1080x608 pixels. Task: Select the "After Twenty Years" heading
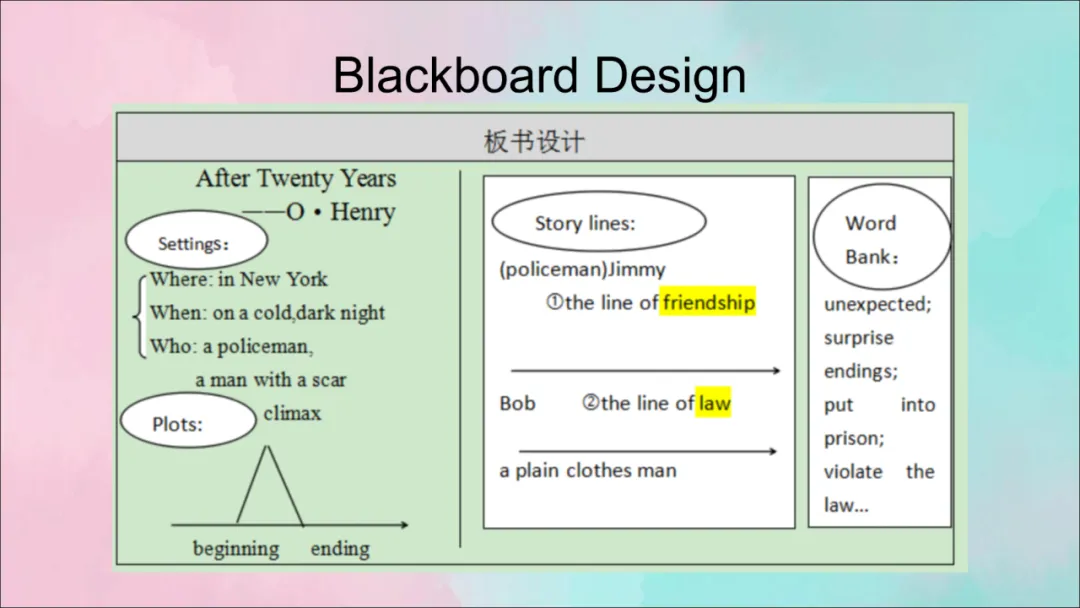pyautogui.click(x=296, y=178)
